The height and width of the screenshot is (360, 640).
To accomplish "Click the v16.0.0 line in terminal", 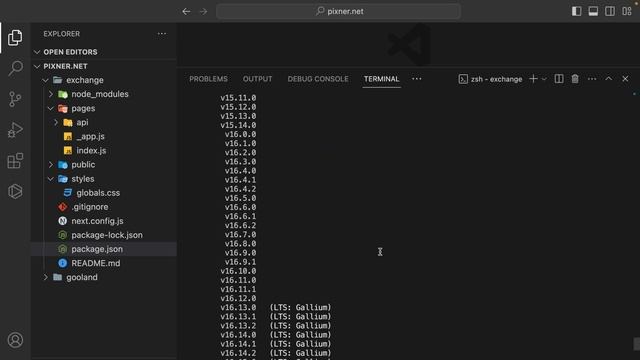I will (240, 134).
